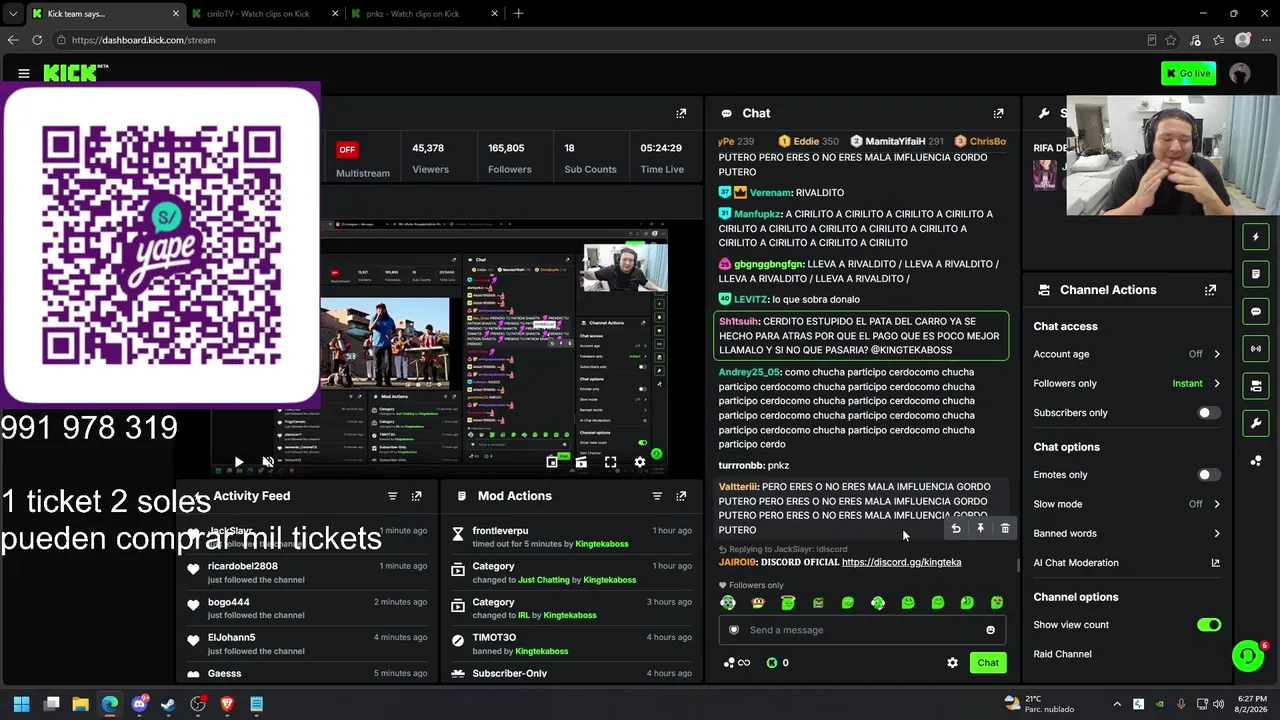
Task: Open the user profile avatar menu
Action: [1240, 73]
